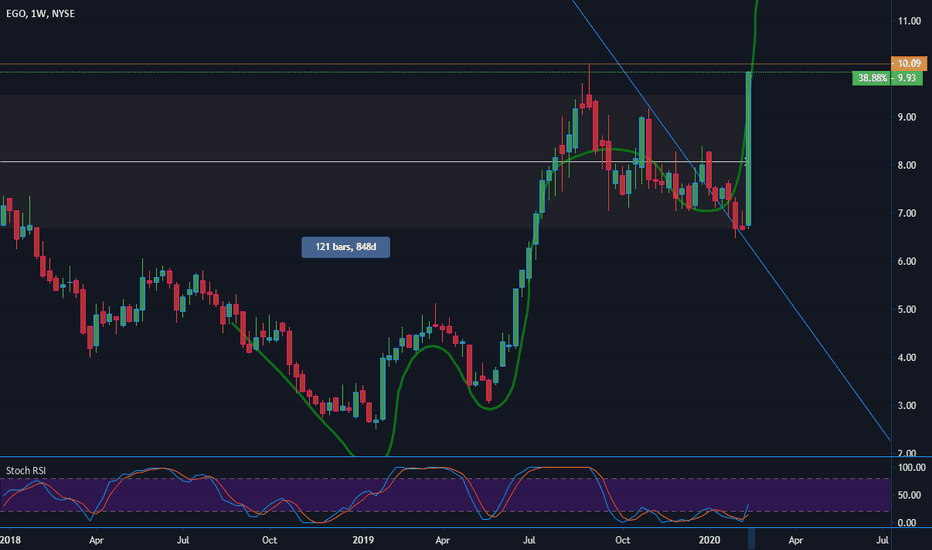Click the '121 bars, 848d' measurement label
This screenshot has width=932, height=550.
point(345,247)
